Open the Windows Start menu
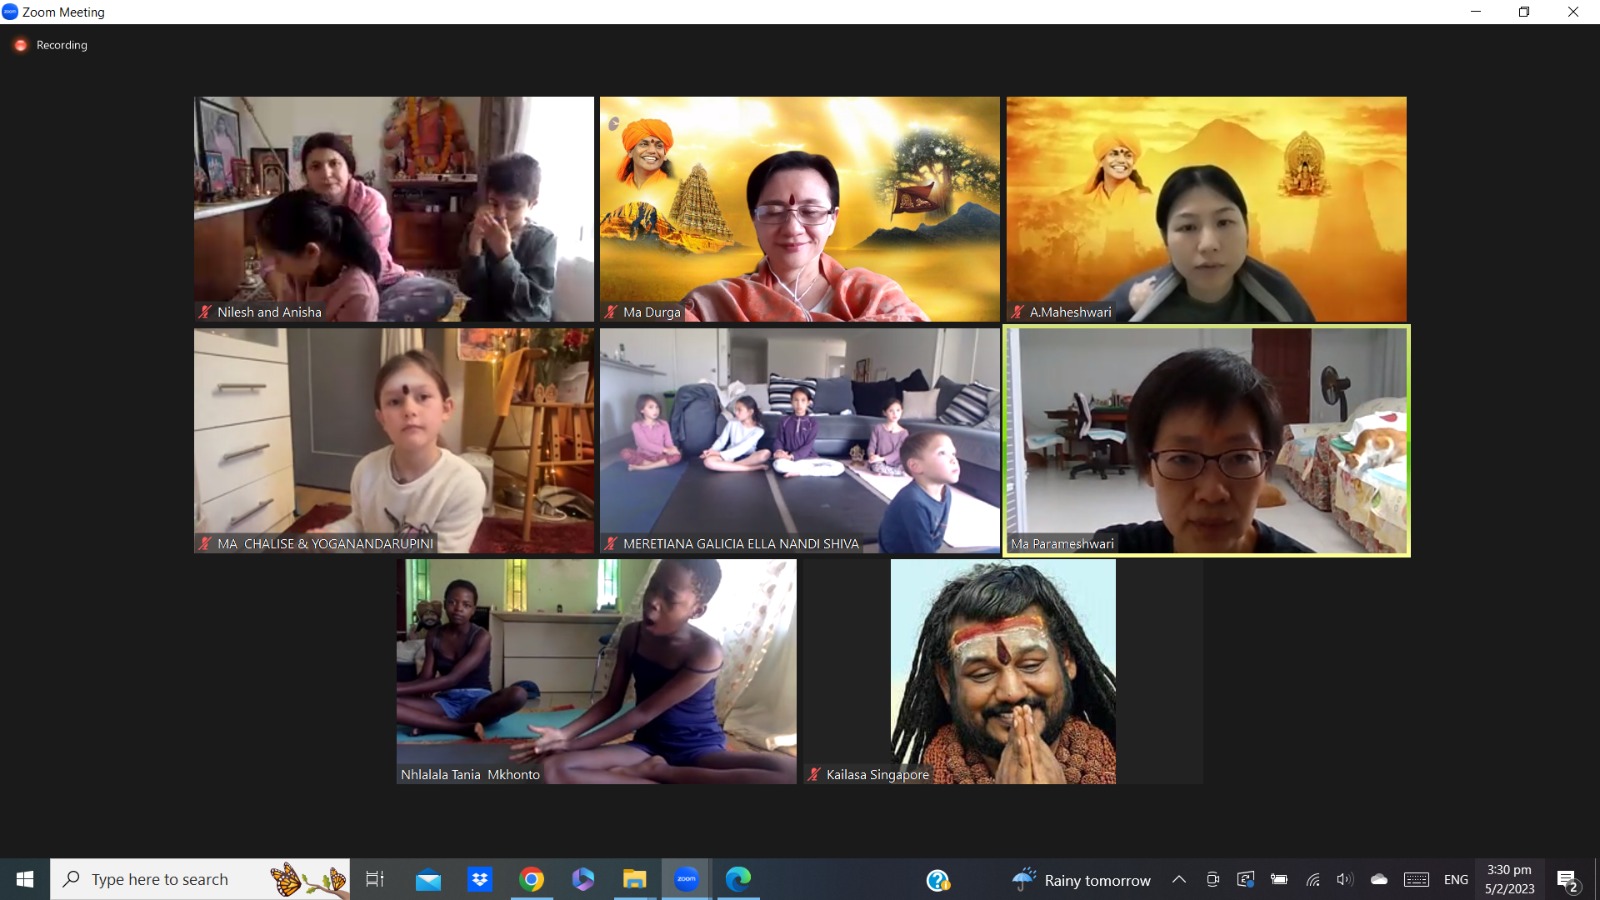 click(25, 879)
